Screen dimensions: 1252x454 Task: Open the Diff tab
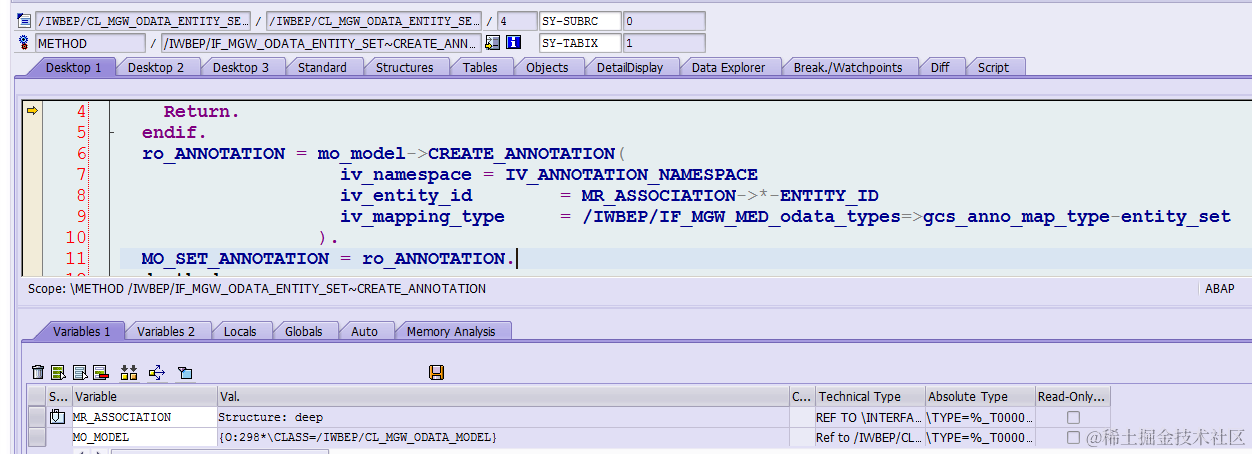coord(940,67)
